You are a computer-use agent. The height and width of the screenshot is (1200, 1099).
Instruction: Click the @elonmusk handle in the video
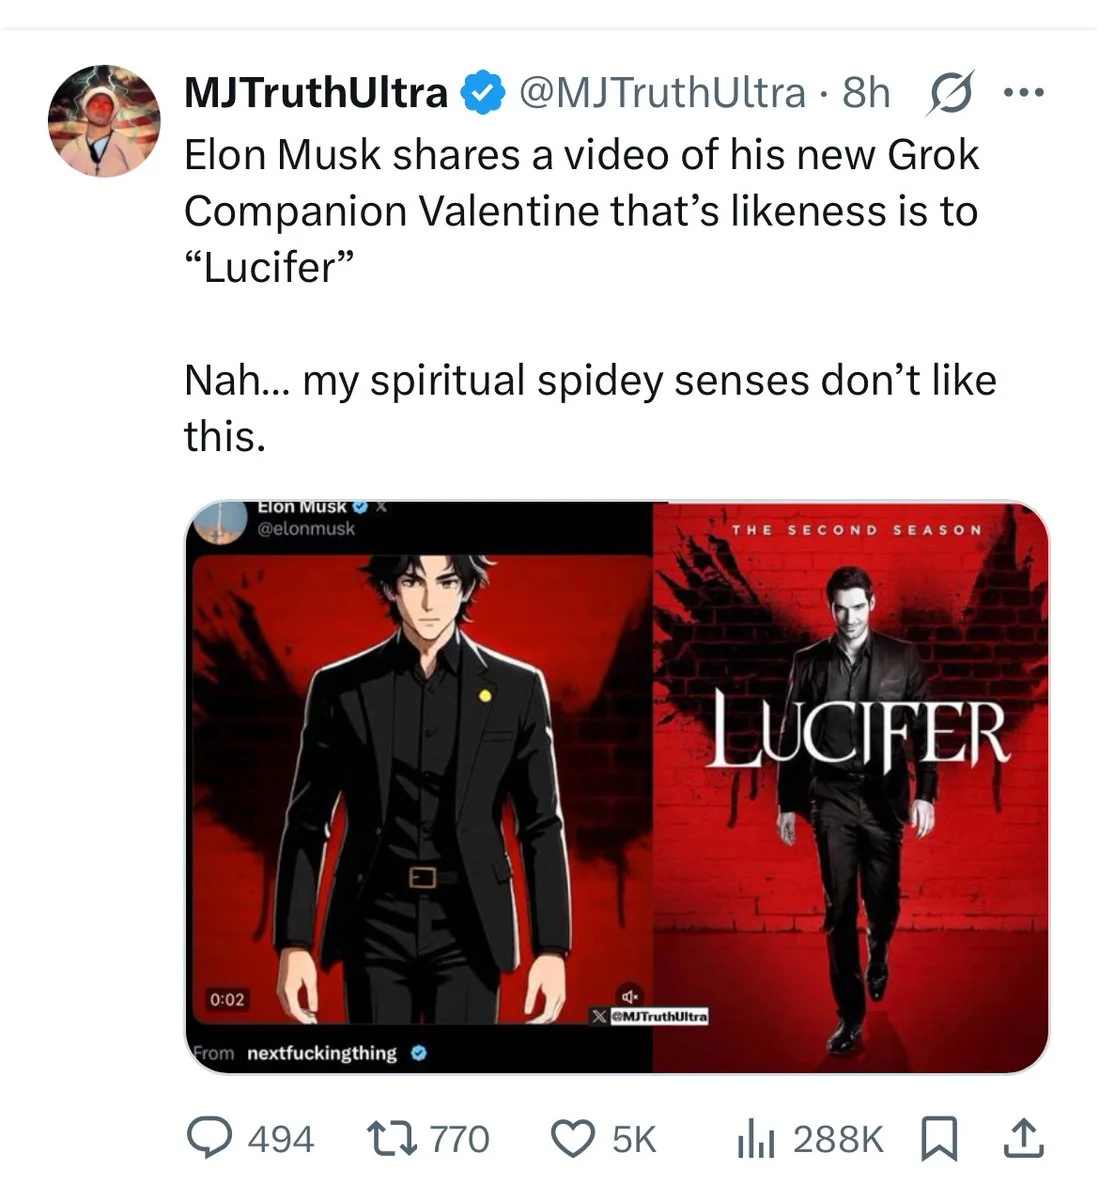(306, 528)
